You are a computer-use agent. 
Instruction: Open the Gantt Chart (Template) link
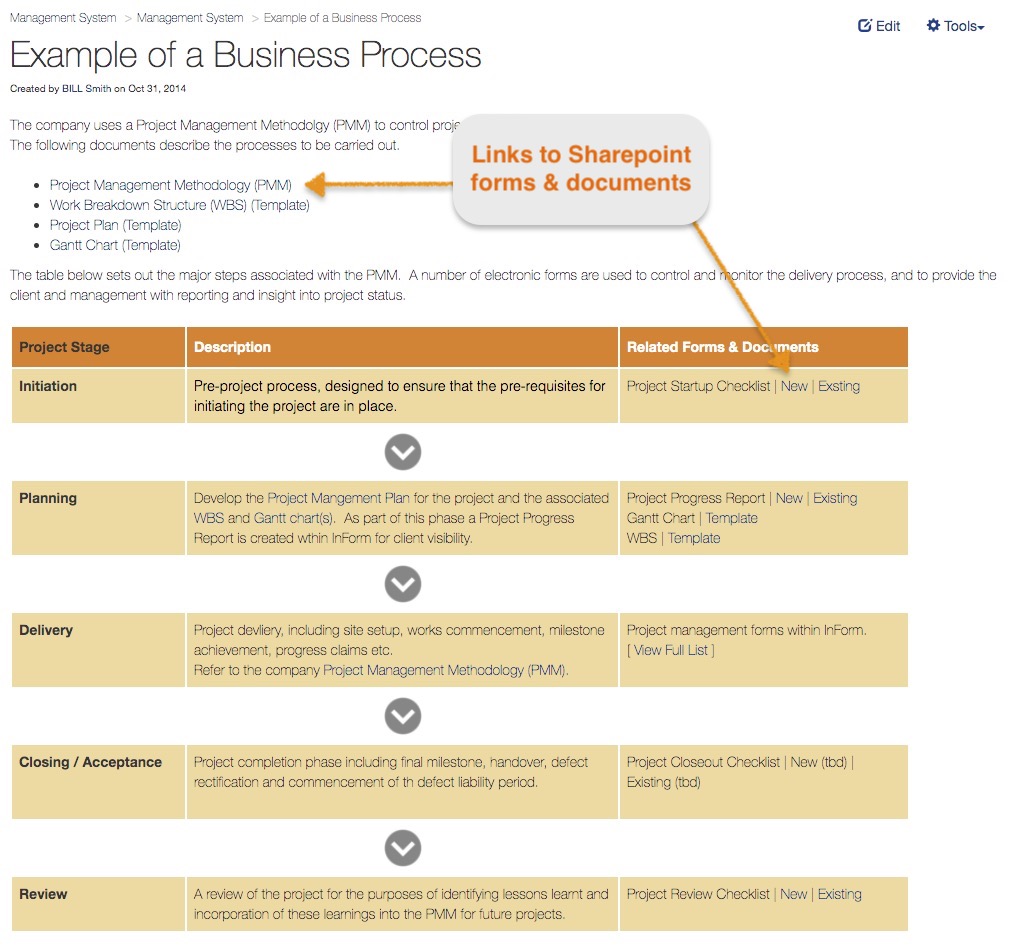coord(115,245)
